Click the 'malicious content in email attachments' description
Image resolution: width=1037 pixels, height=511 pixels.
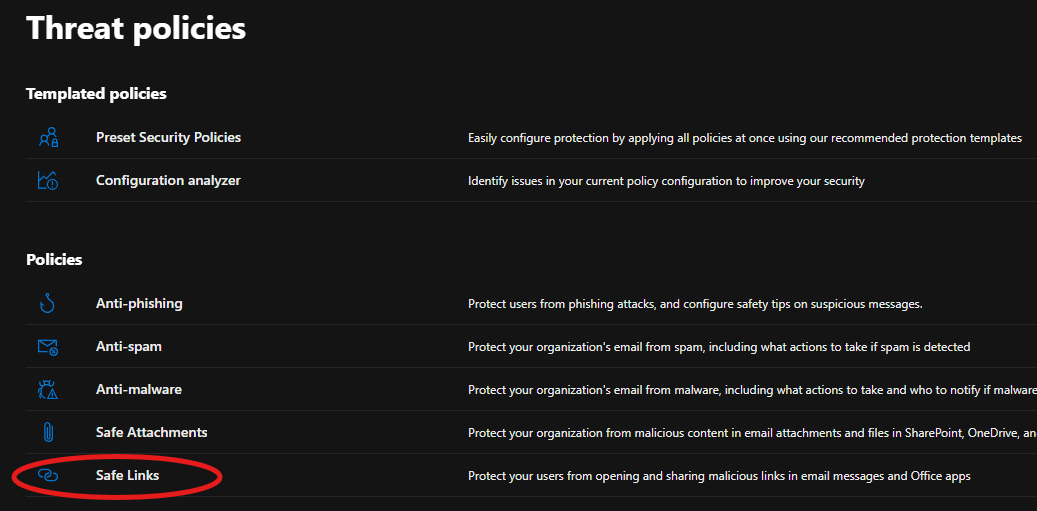click(750, 433)
